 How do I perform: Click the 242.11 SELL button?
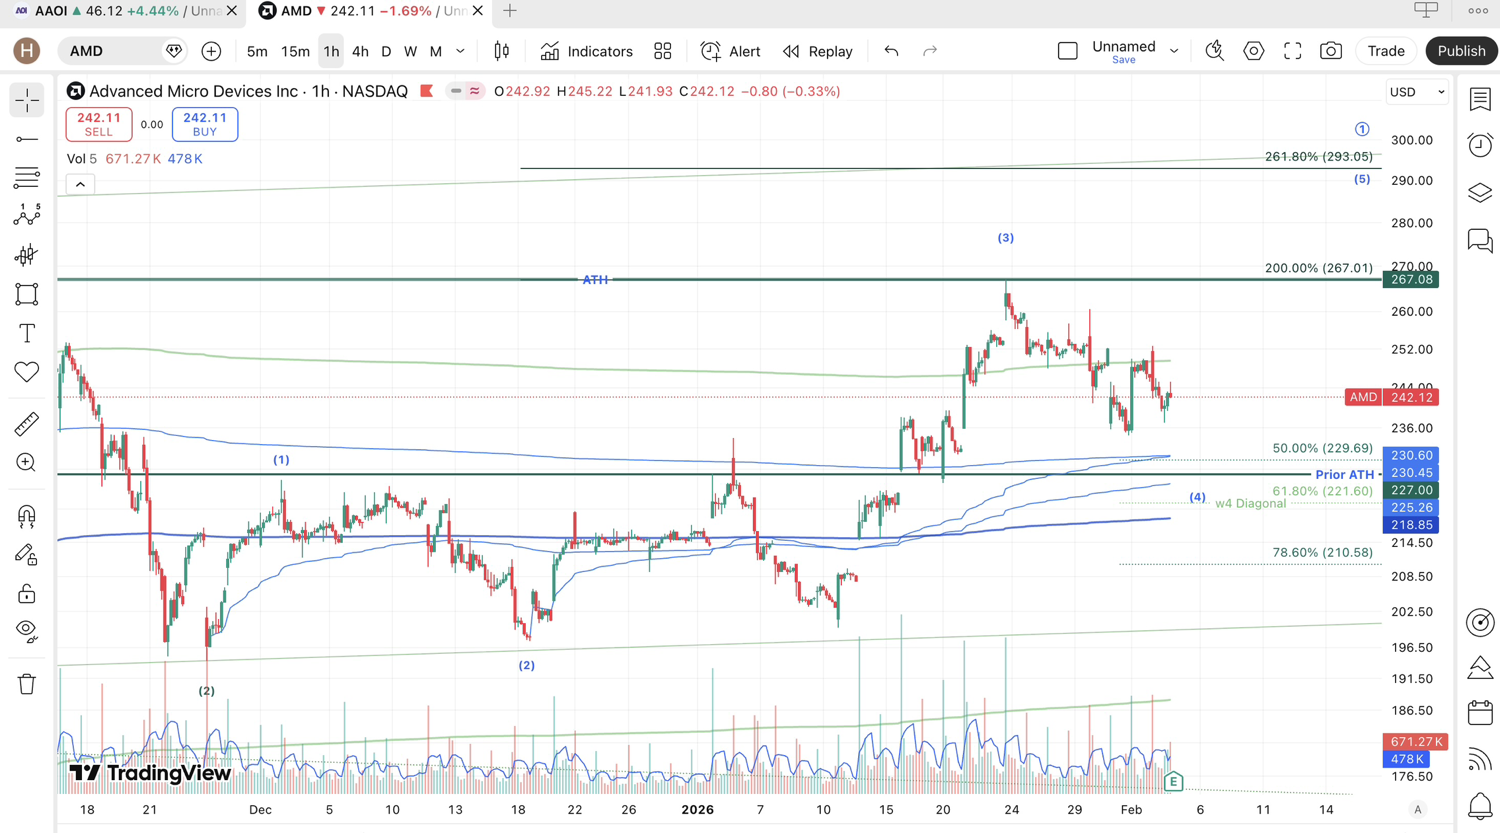coord(99,124)
